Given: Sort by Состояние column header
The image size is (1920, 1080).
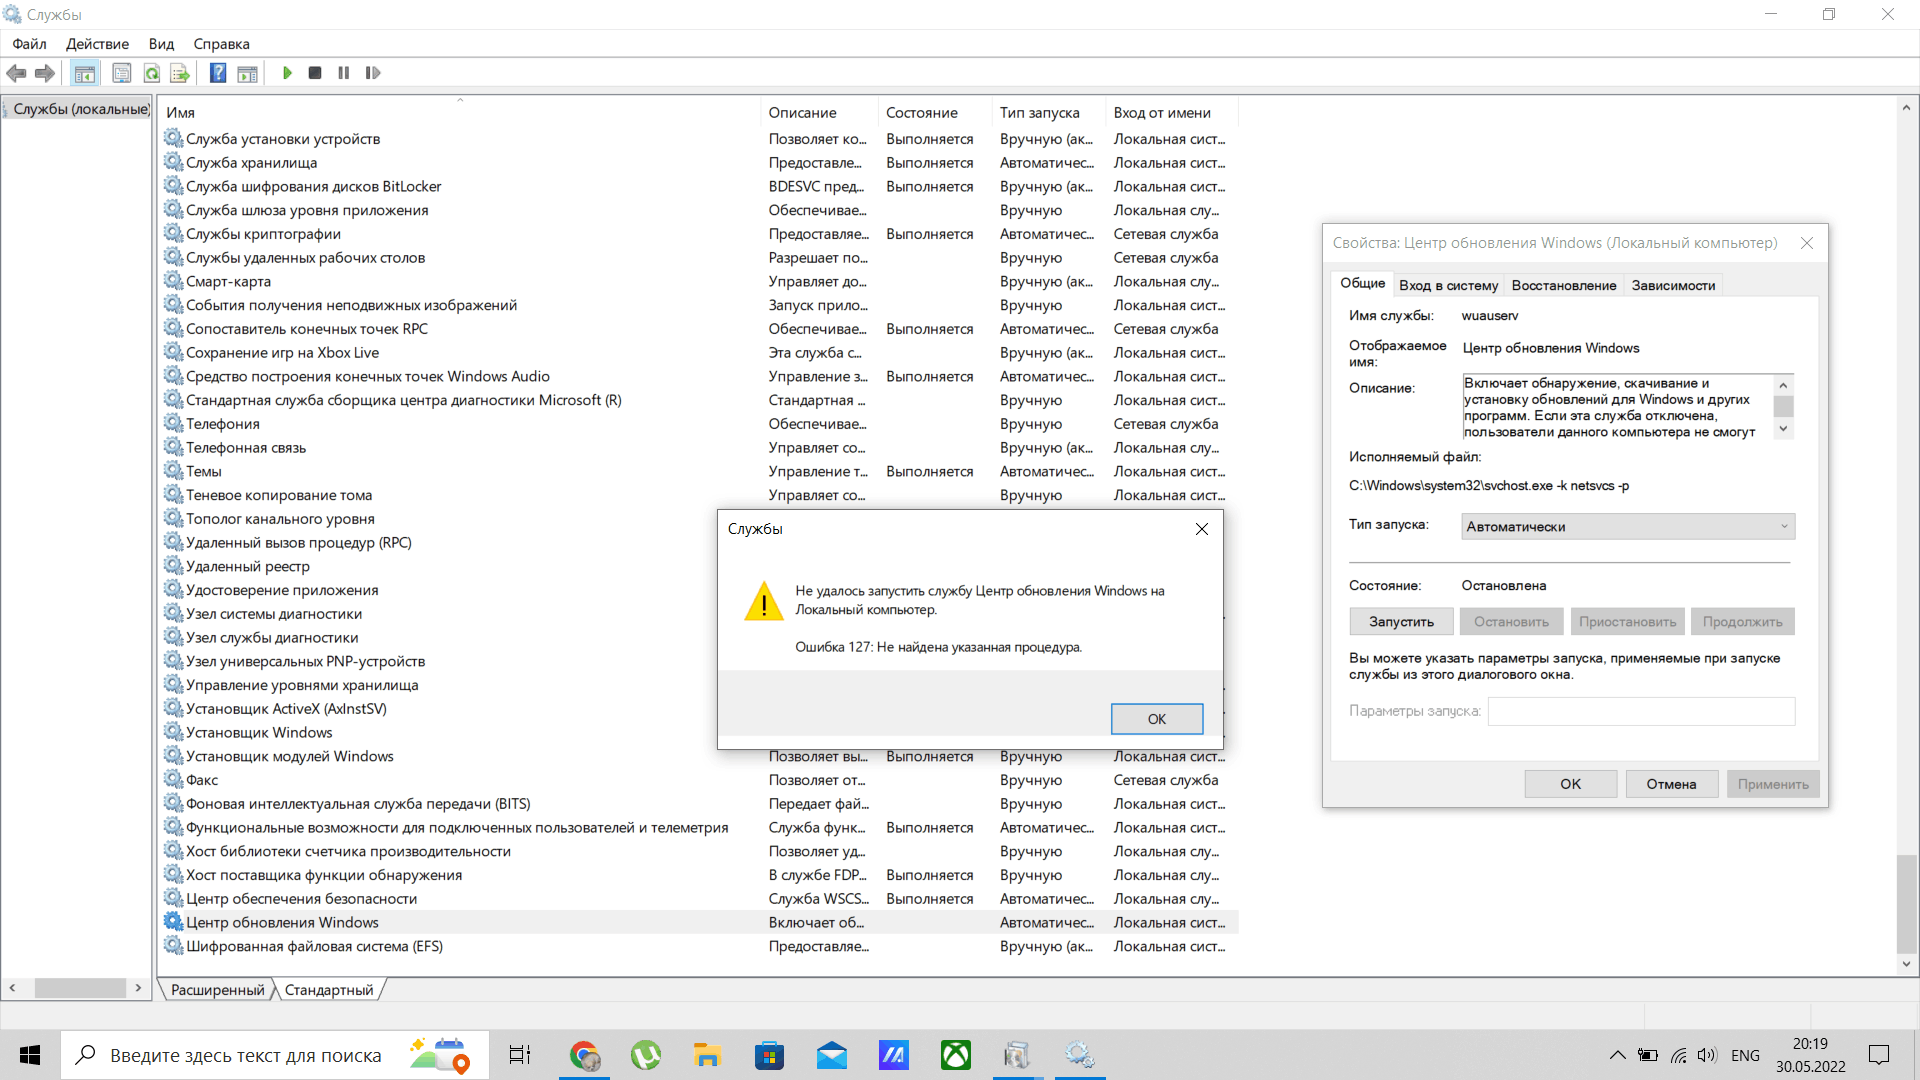Looking at the screenshot, I should click(x=936, y=112).
